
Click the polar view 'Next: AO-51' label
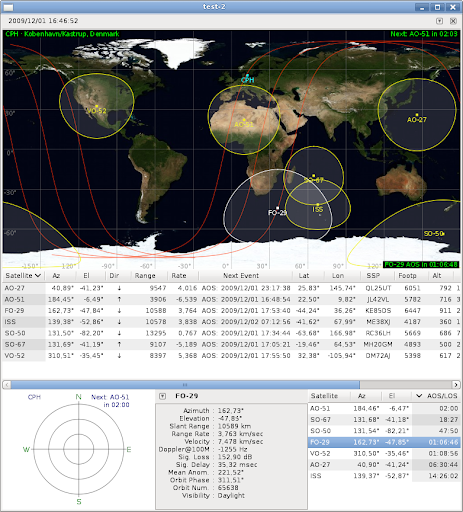point(110,401)
